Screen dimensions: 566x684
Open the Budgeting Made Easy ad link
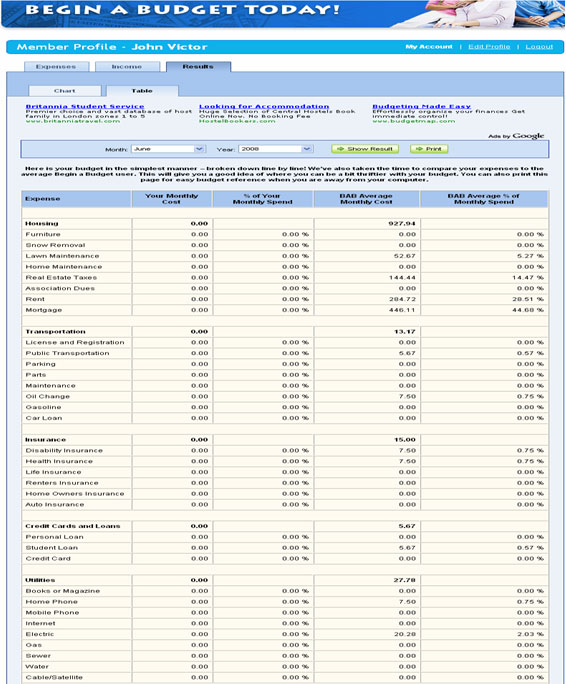pyautogui.click(x=422, y=106)
